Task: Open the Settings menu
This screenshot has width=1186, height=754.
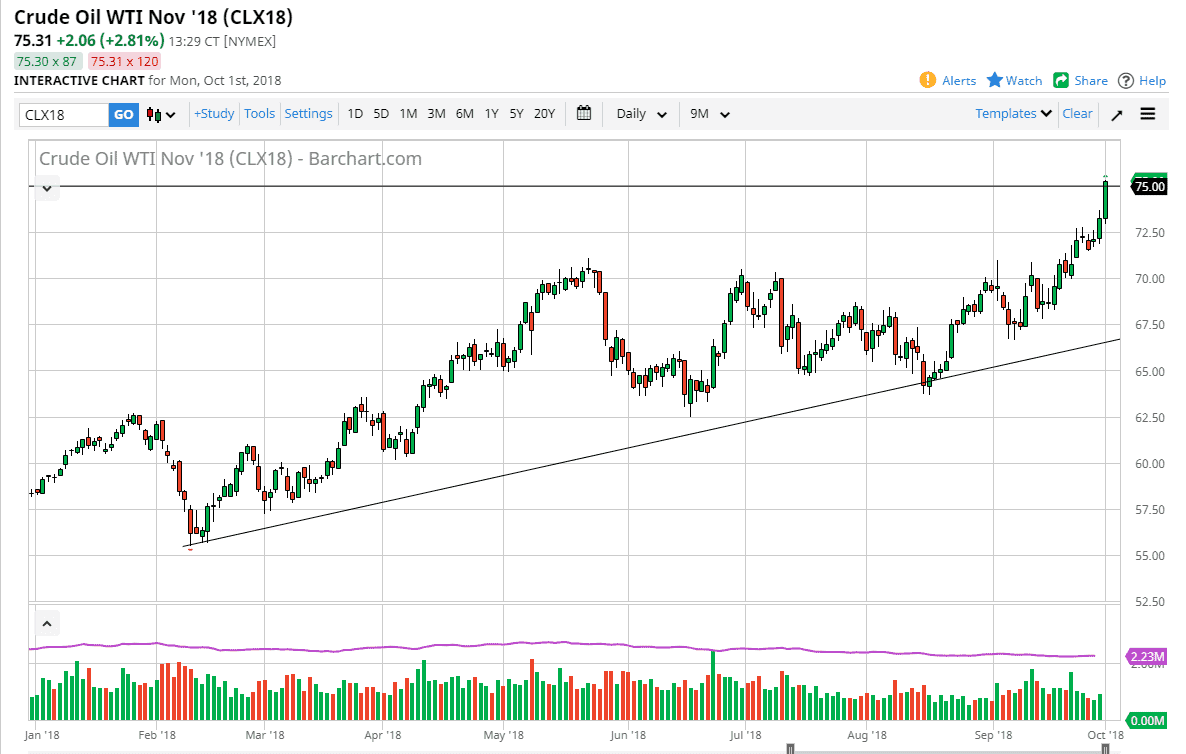Action: tap(308, 113)
